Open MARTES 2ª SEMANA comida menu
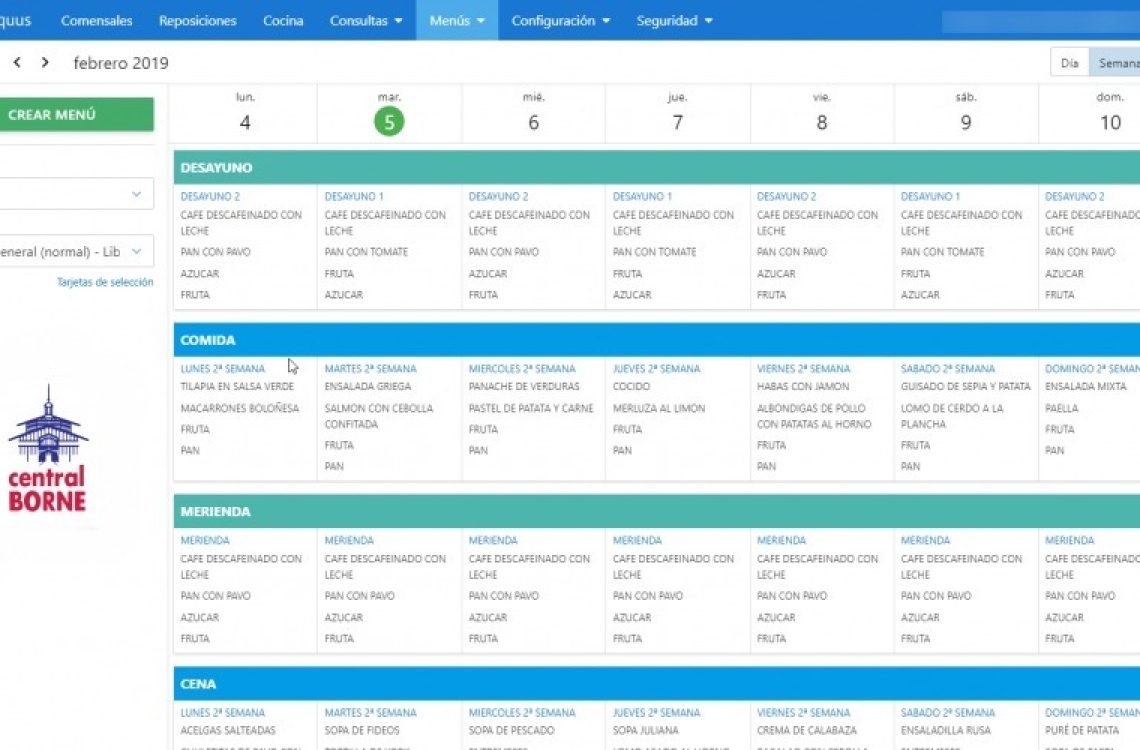 [x=370, y=368]
